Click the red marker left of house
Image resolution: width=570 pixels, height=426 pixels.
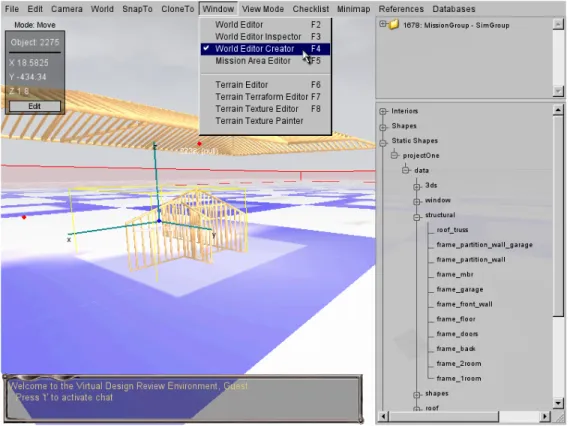[24, 217]
